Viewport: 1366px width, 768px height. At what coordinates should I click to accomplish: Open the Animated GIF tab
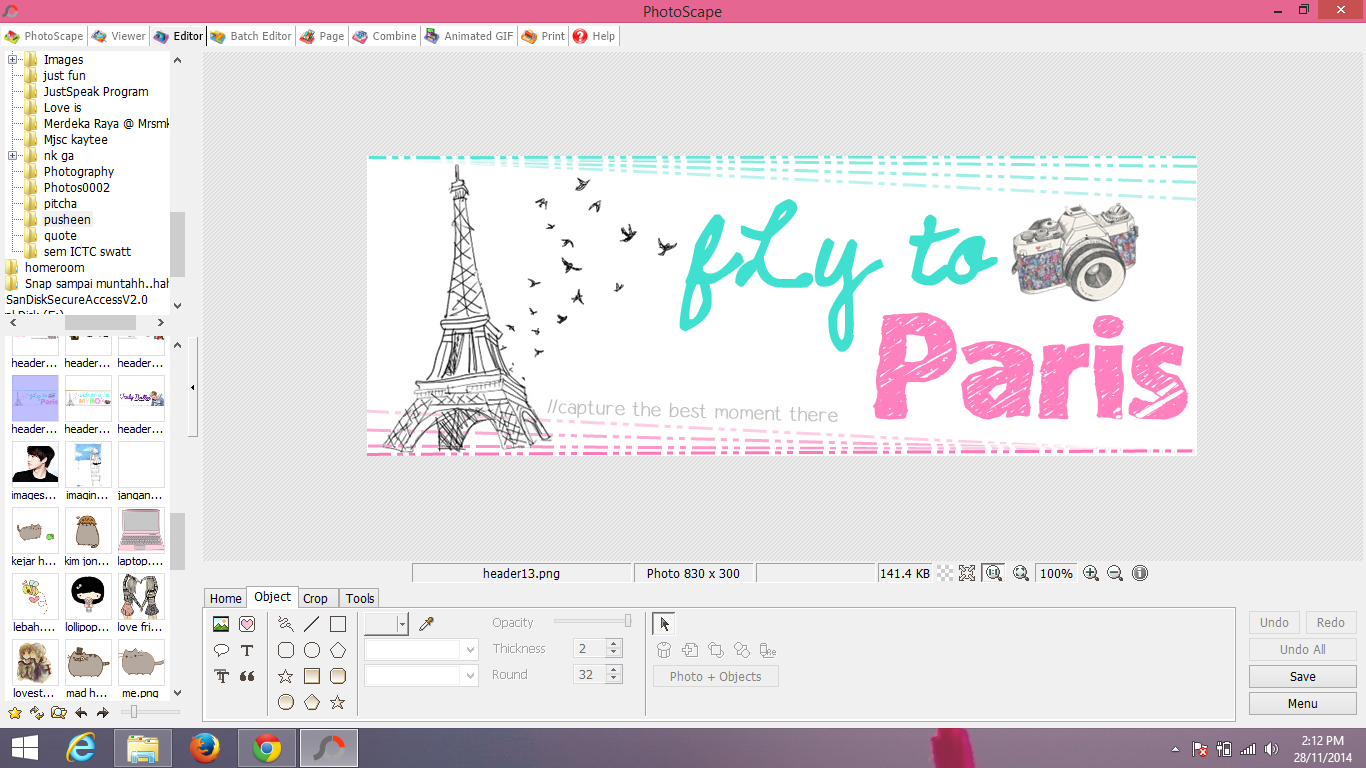tap(469, 36)
